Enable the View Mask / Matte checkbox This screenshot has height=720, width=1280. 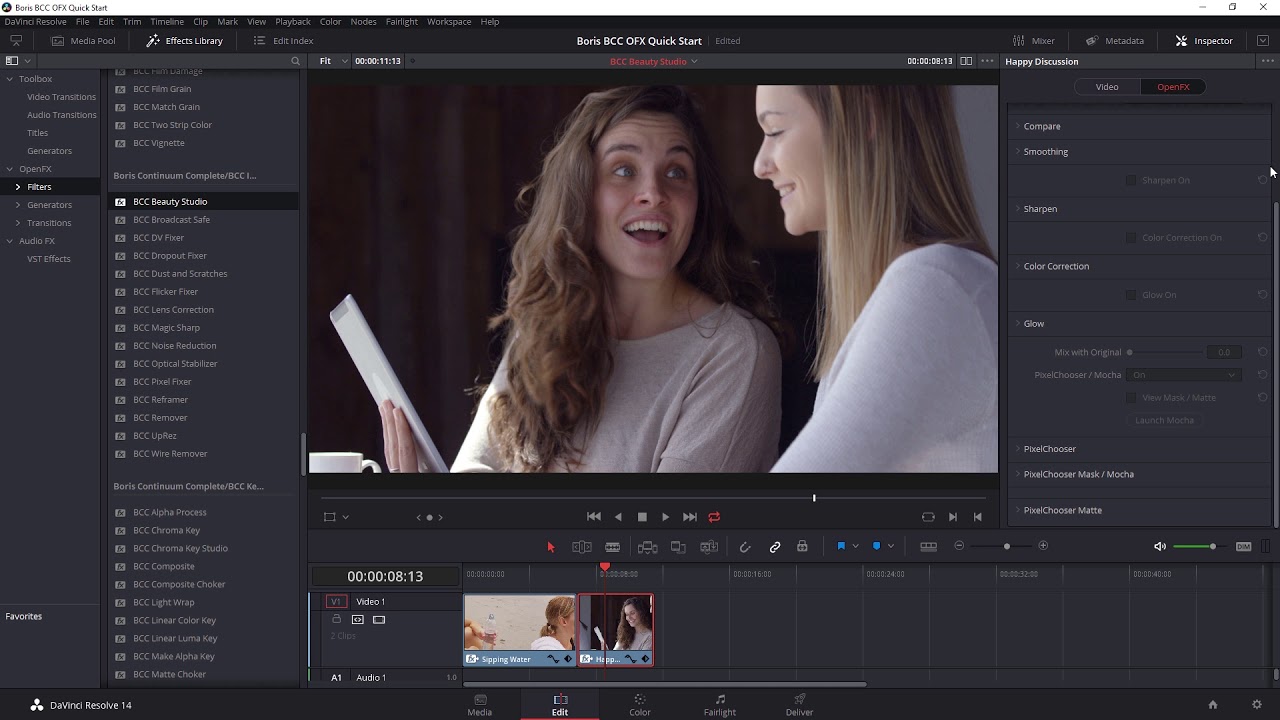point(1131,398)
